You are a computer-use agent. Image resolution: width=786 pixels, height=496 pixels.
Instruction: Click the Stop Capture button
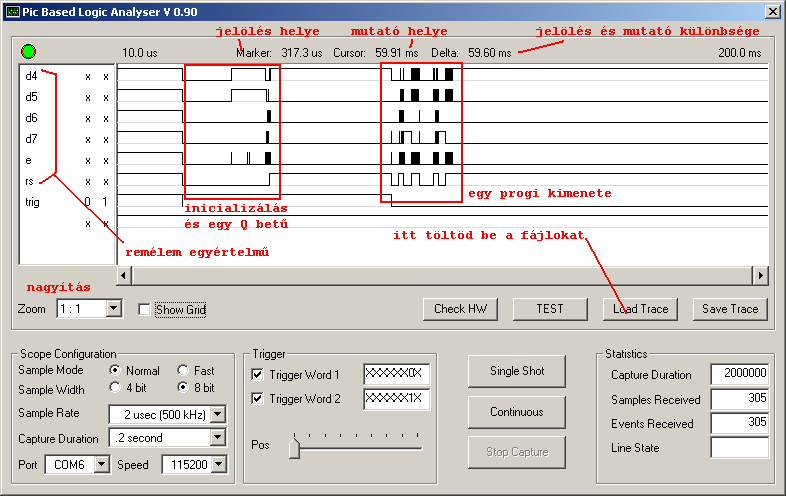(517, 452)
